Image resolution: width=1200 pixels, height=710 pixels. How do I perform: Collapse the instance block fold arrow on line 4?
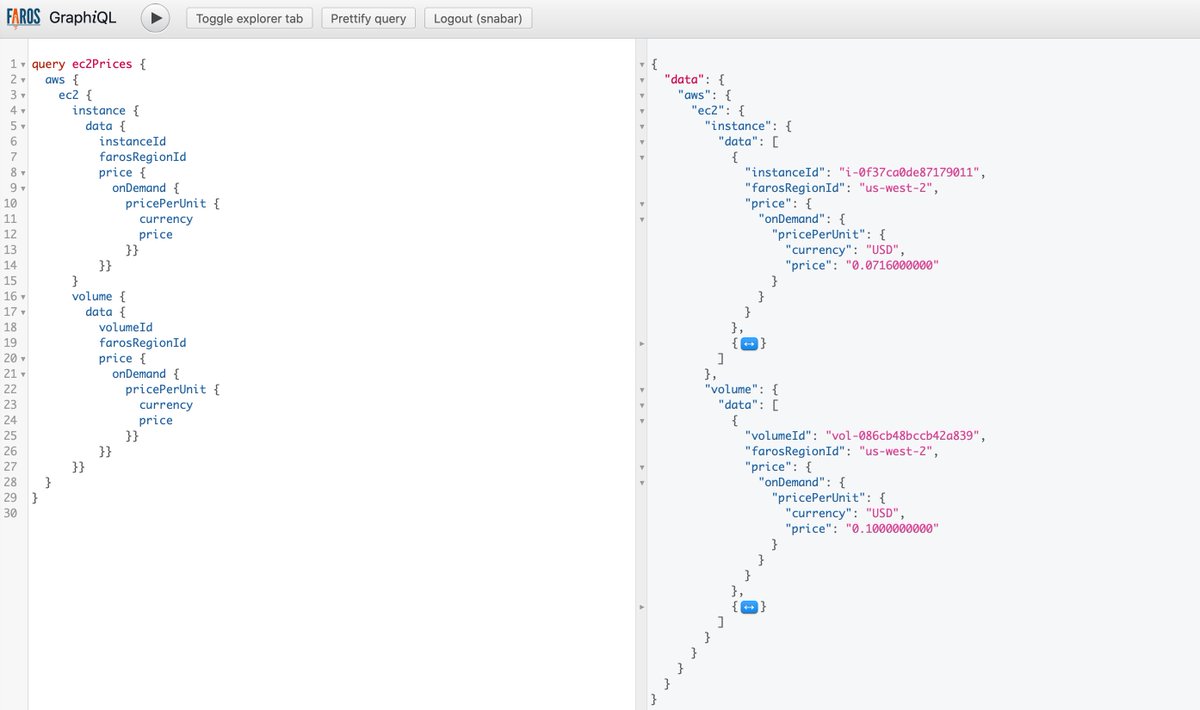(x=23, y=111)
